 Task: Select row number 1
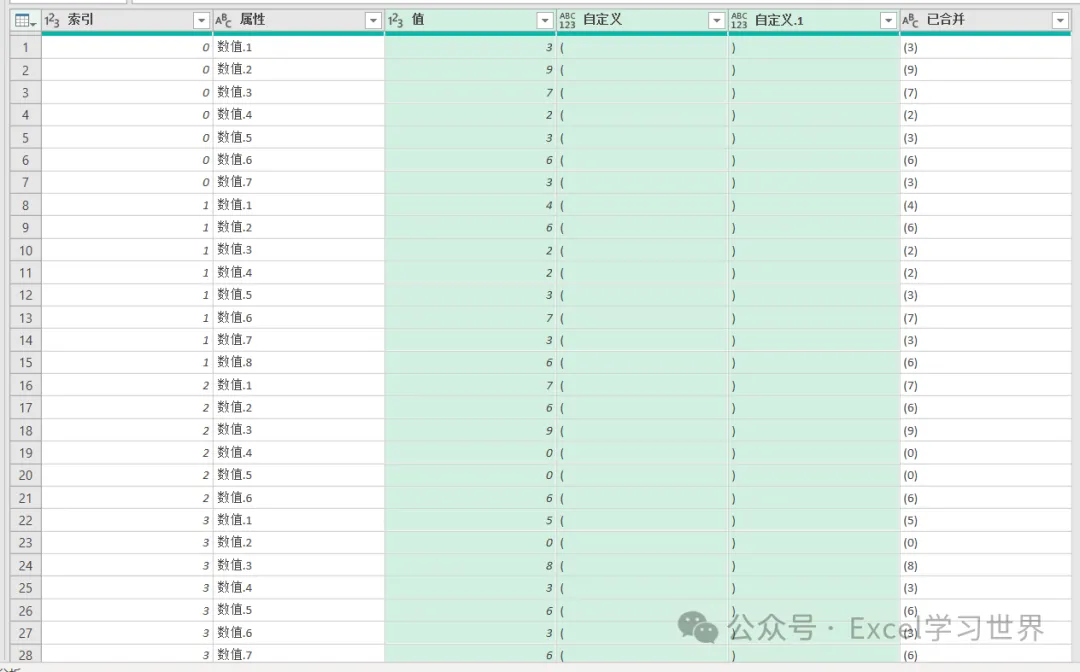[25, 48]
